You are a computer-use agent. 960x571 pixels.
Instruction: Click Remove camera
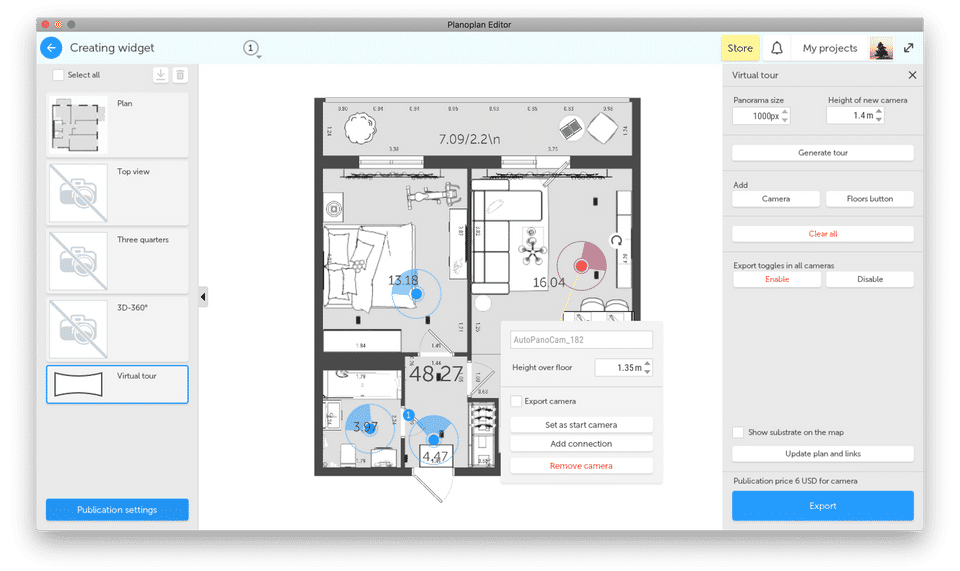581,466
